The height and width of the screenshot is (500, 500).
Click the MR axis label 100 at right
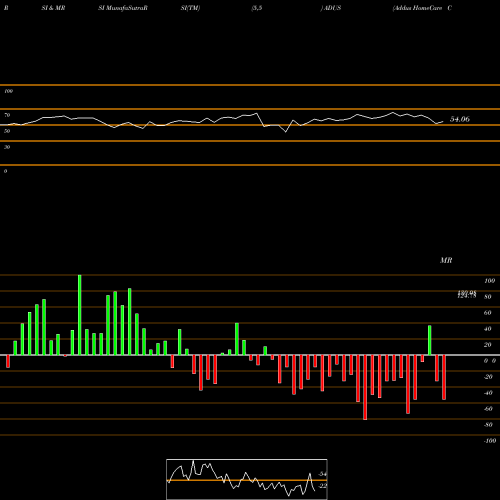(x=489, y=281)
